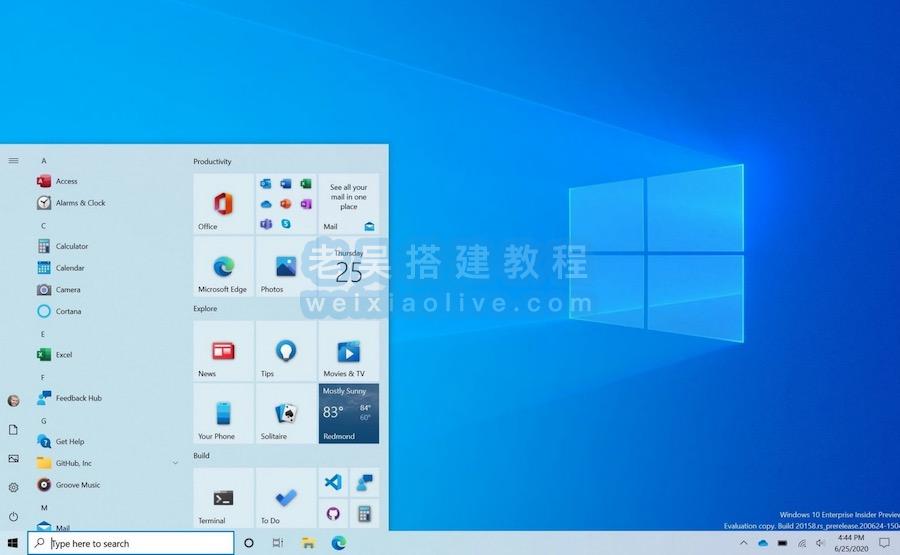Viewport: 900px width, 555px height.
Task: Expand the GitHub, Inc folder chevron
Action: pyautogui.click(x=175, y=463)
